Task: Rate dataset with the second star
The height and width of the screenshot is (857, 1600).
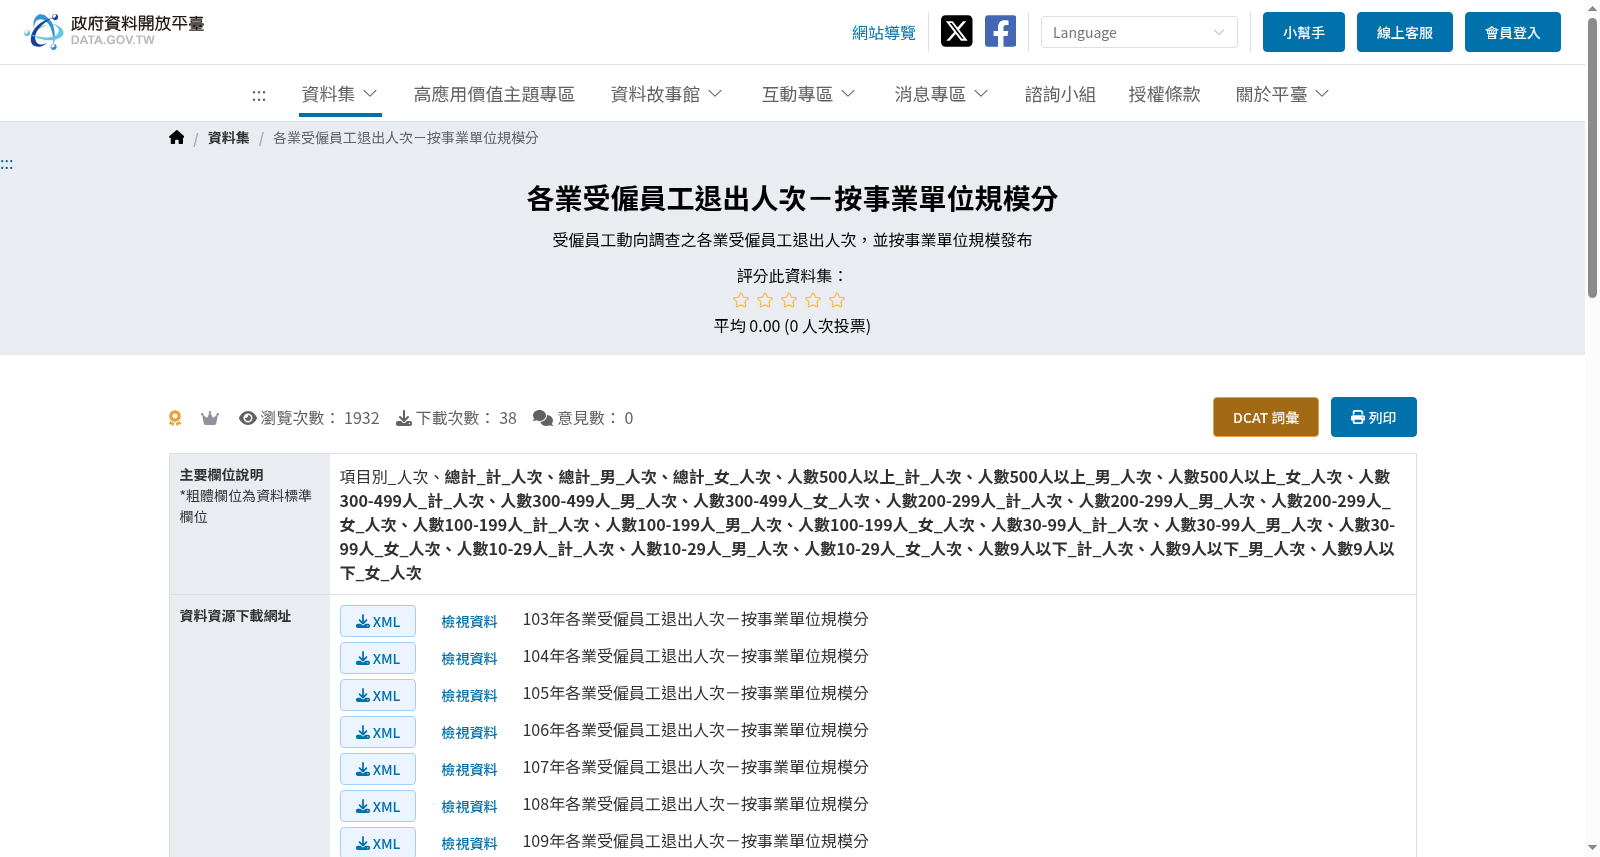Action: 765,300
